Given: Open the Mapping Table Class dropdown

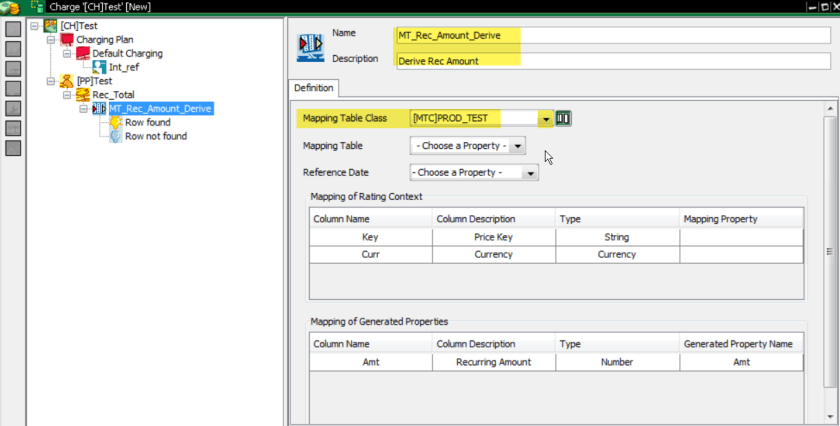Looking at the screenshot, I should pyautogui.click(x=545, y=118).
